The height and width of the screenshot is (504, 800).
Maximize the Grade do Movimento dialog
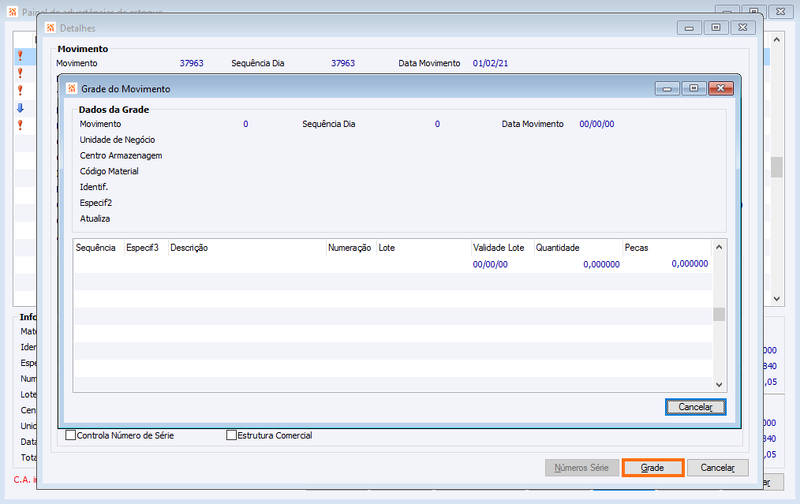pyautogui.click(x=694, y=88)
